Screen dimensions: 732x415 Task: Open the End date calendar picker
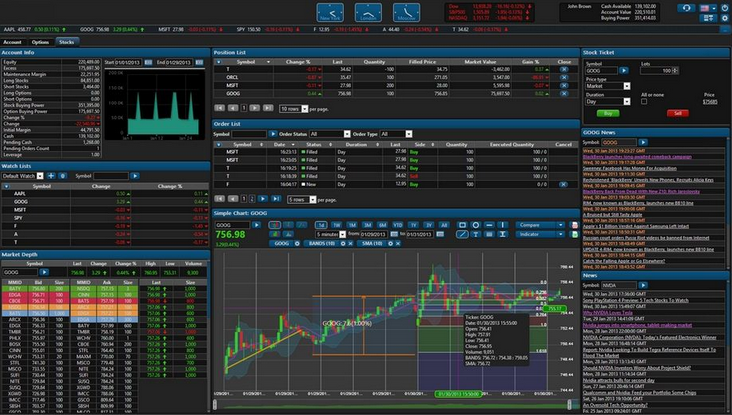pyautogui.click(x=199, y=62)
